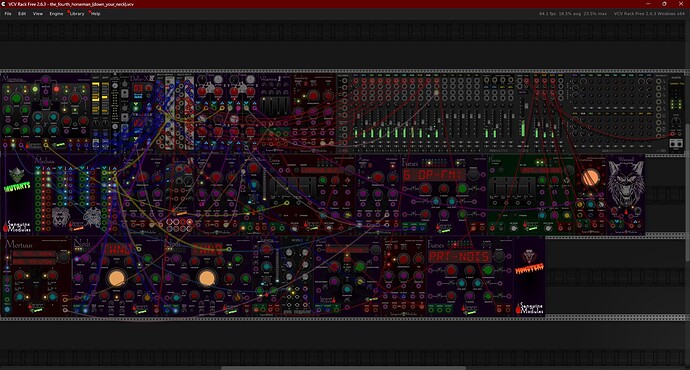The height and width of the screenshot is (370, 690).
Task: Click the boombox icon on Audio module
Action: [x=675, y=143]
